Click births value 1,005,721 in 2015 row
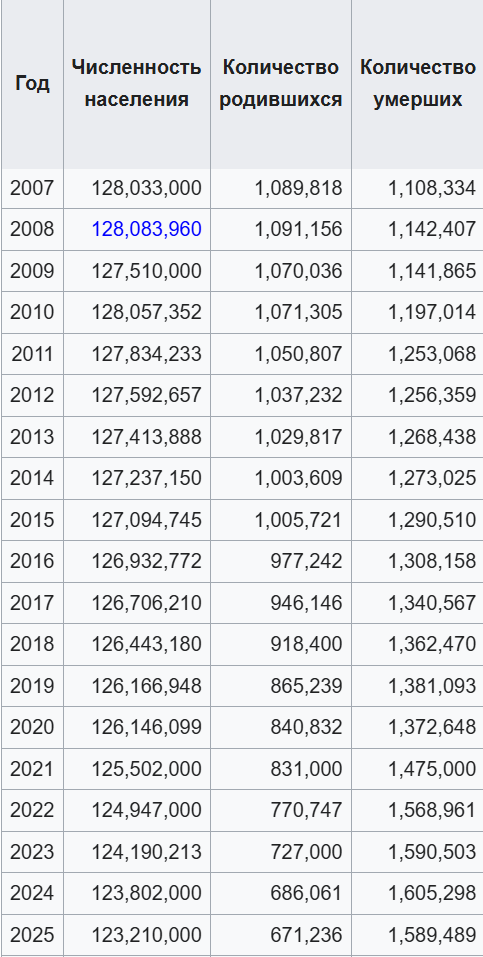The image size is (483, 957). tap(299, 520)
